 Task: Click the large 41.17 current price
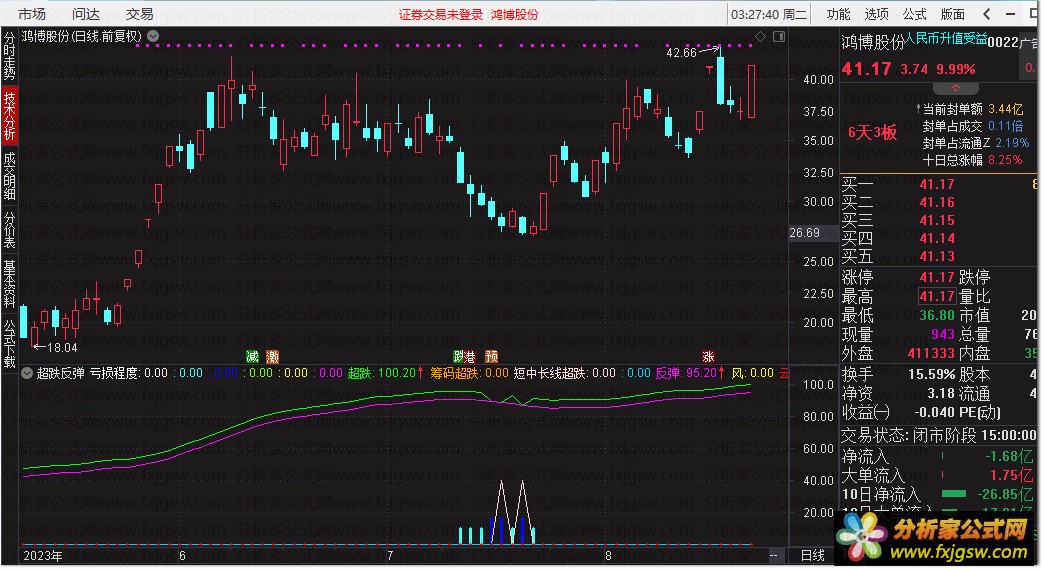[866, 69]
